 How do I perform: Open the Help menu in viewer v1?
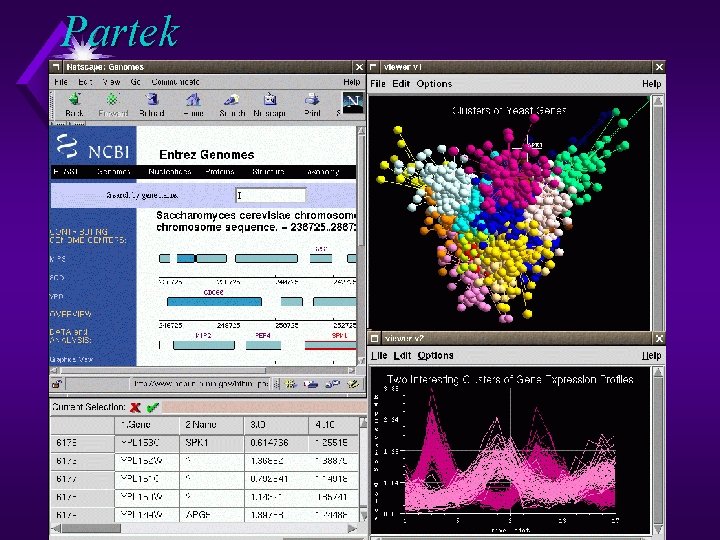click(652, 84)
